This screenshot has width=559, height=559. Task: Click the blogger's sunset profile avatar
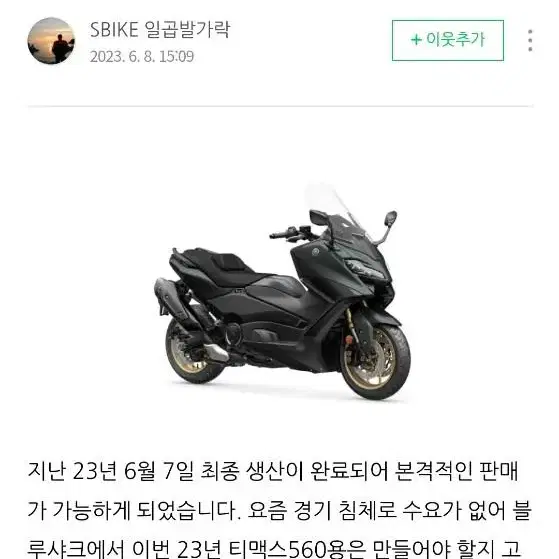pyautogui.click(x=51, y=41)
